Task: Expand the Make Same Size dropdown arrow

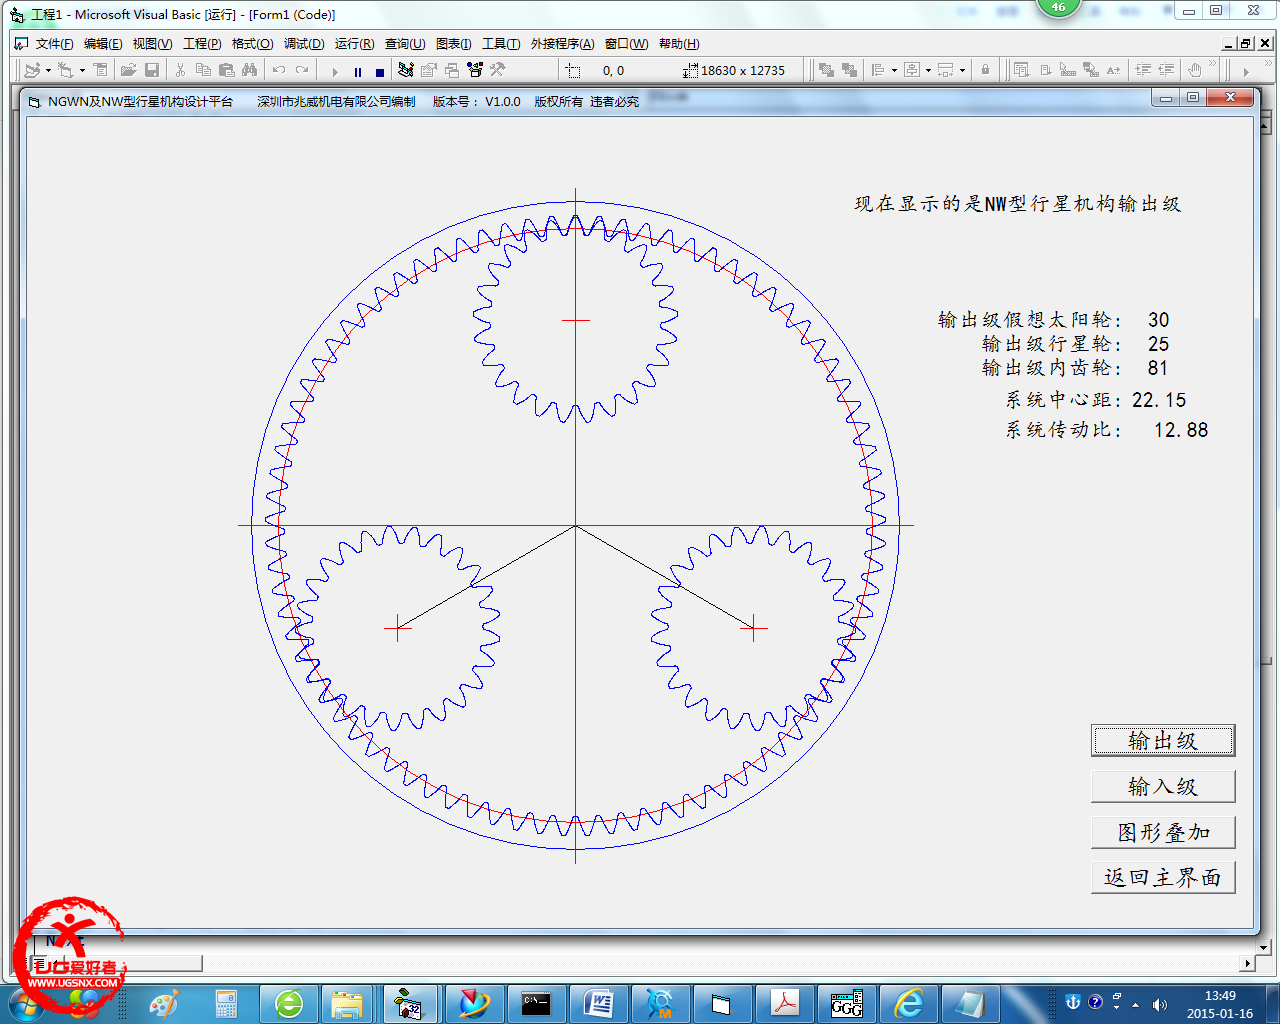Action: pos(962,70)
